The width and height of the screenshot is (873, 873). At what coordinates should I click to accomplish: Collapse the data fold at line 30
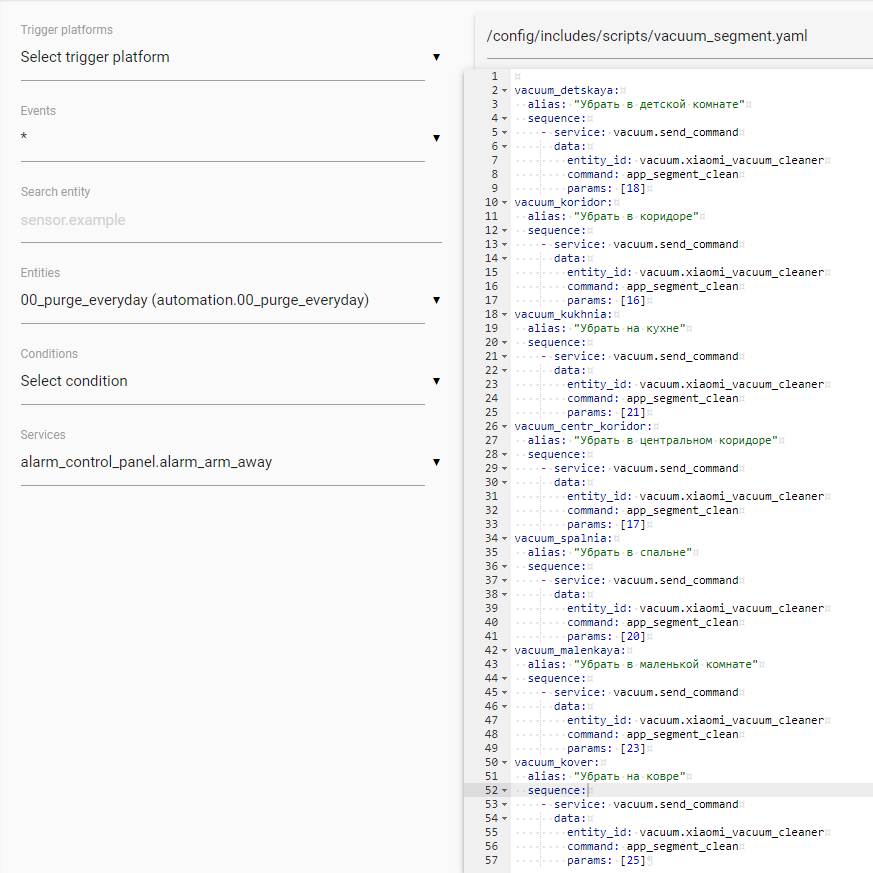point(504,482)
